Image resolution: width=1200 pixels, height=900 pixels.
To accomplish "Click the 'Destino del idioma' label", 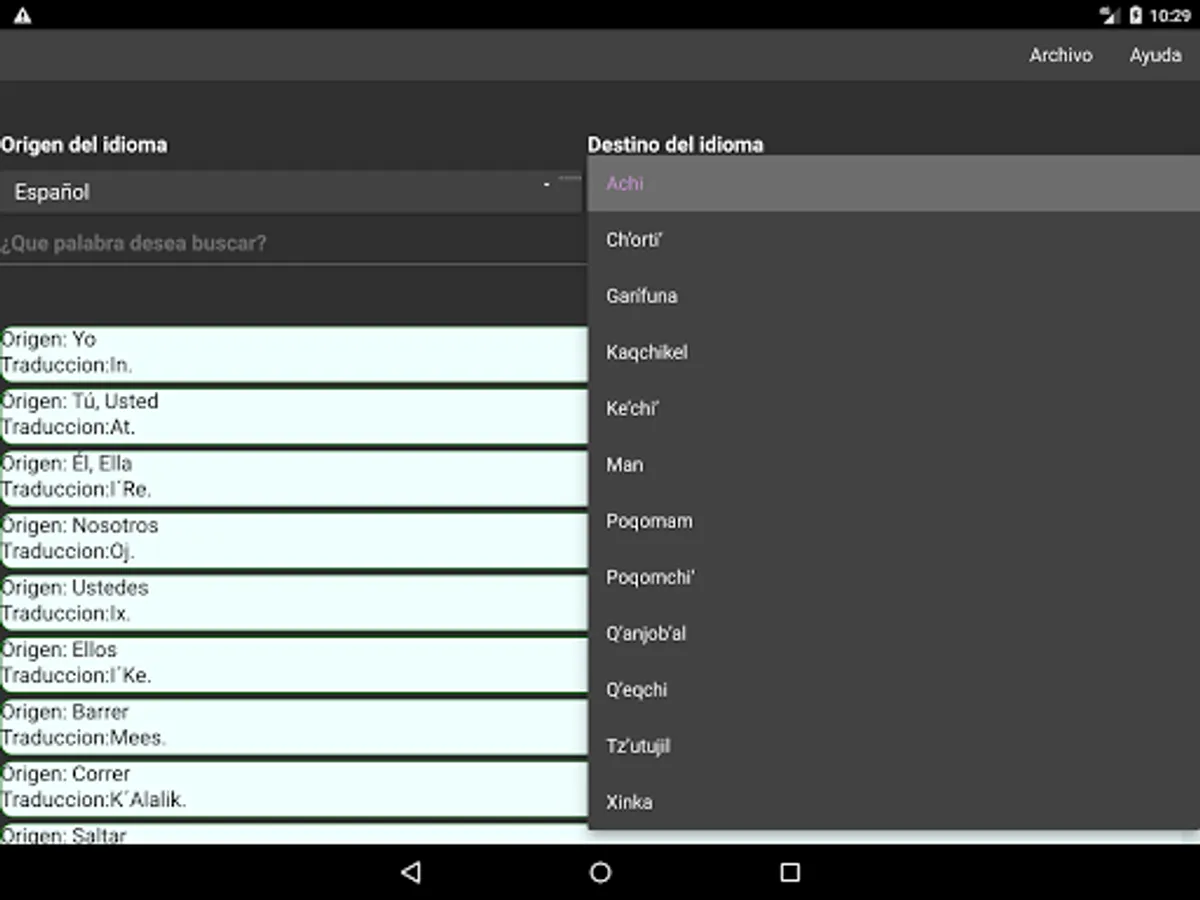I will [676, 145].
